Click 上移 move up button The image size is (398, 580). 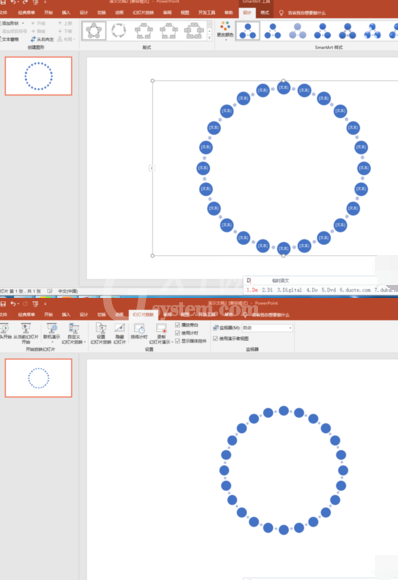click(x=65, y=23)
